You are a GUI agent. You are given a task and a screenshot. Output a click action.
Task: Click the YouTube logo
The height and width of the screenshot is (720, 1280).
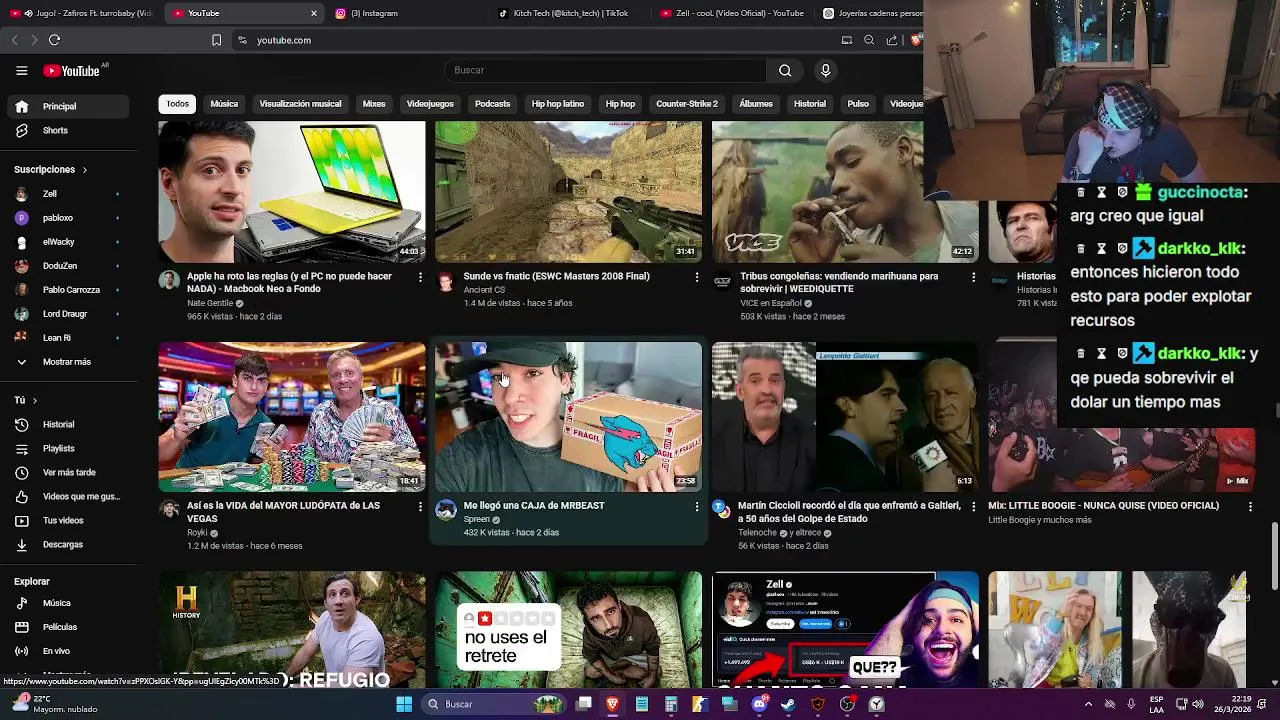click(71, 70)
